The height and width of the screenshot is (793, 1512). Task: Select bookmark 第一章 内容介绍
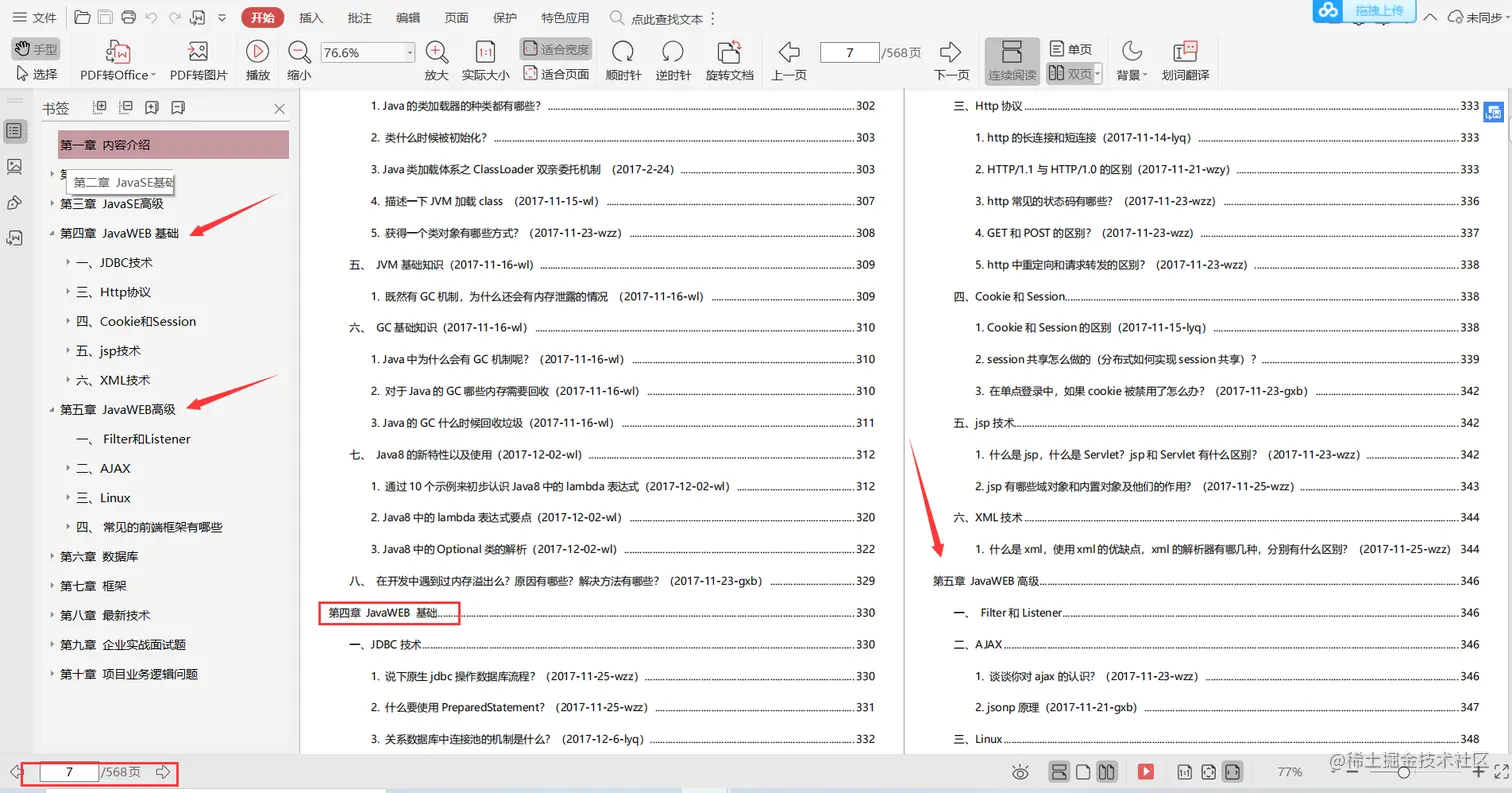pyautogui.click(x=173, y=145)
